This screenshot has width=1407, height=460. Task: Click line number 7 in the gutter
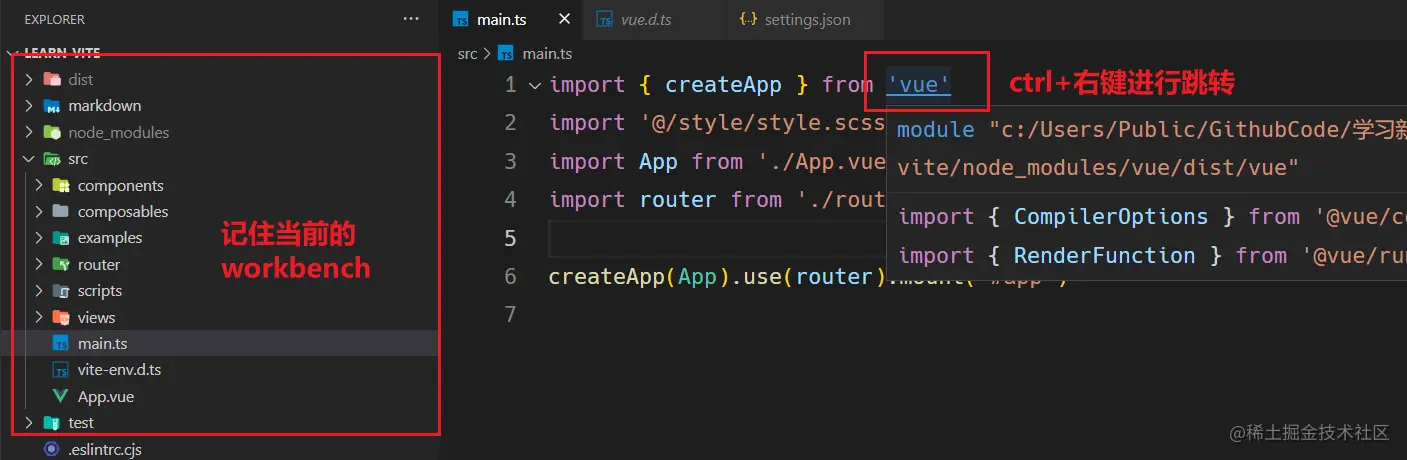coord(510,314)
